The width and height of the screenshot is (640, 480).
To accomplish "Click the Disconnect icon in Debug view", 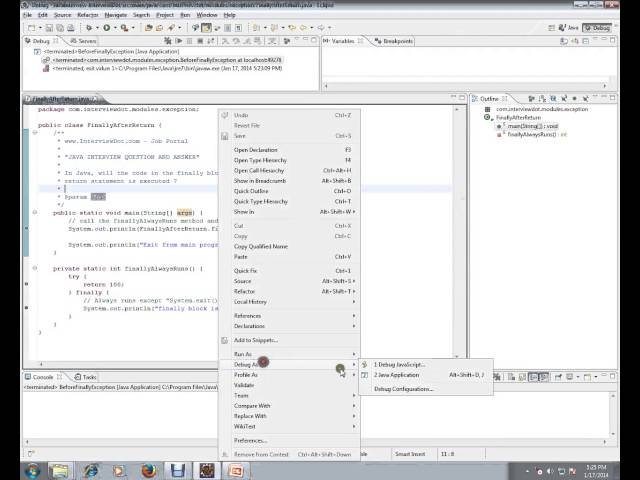I will point(211,41).
